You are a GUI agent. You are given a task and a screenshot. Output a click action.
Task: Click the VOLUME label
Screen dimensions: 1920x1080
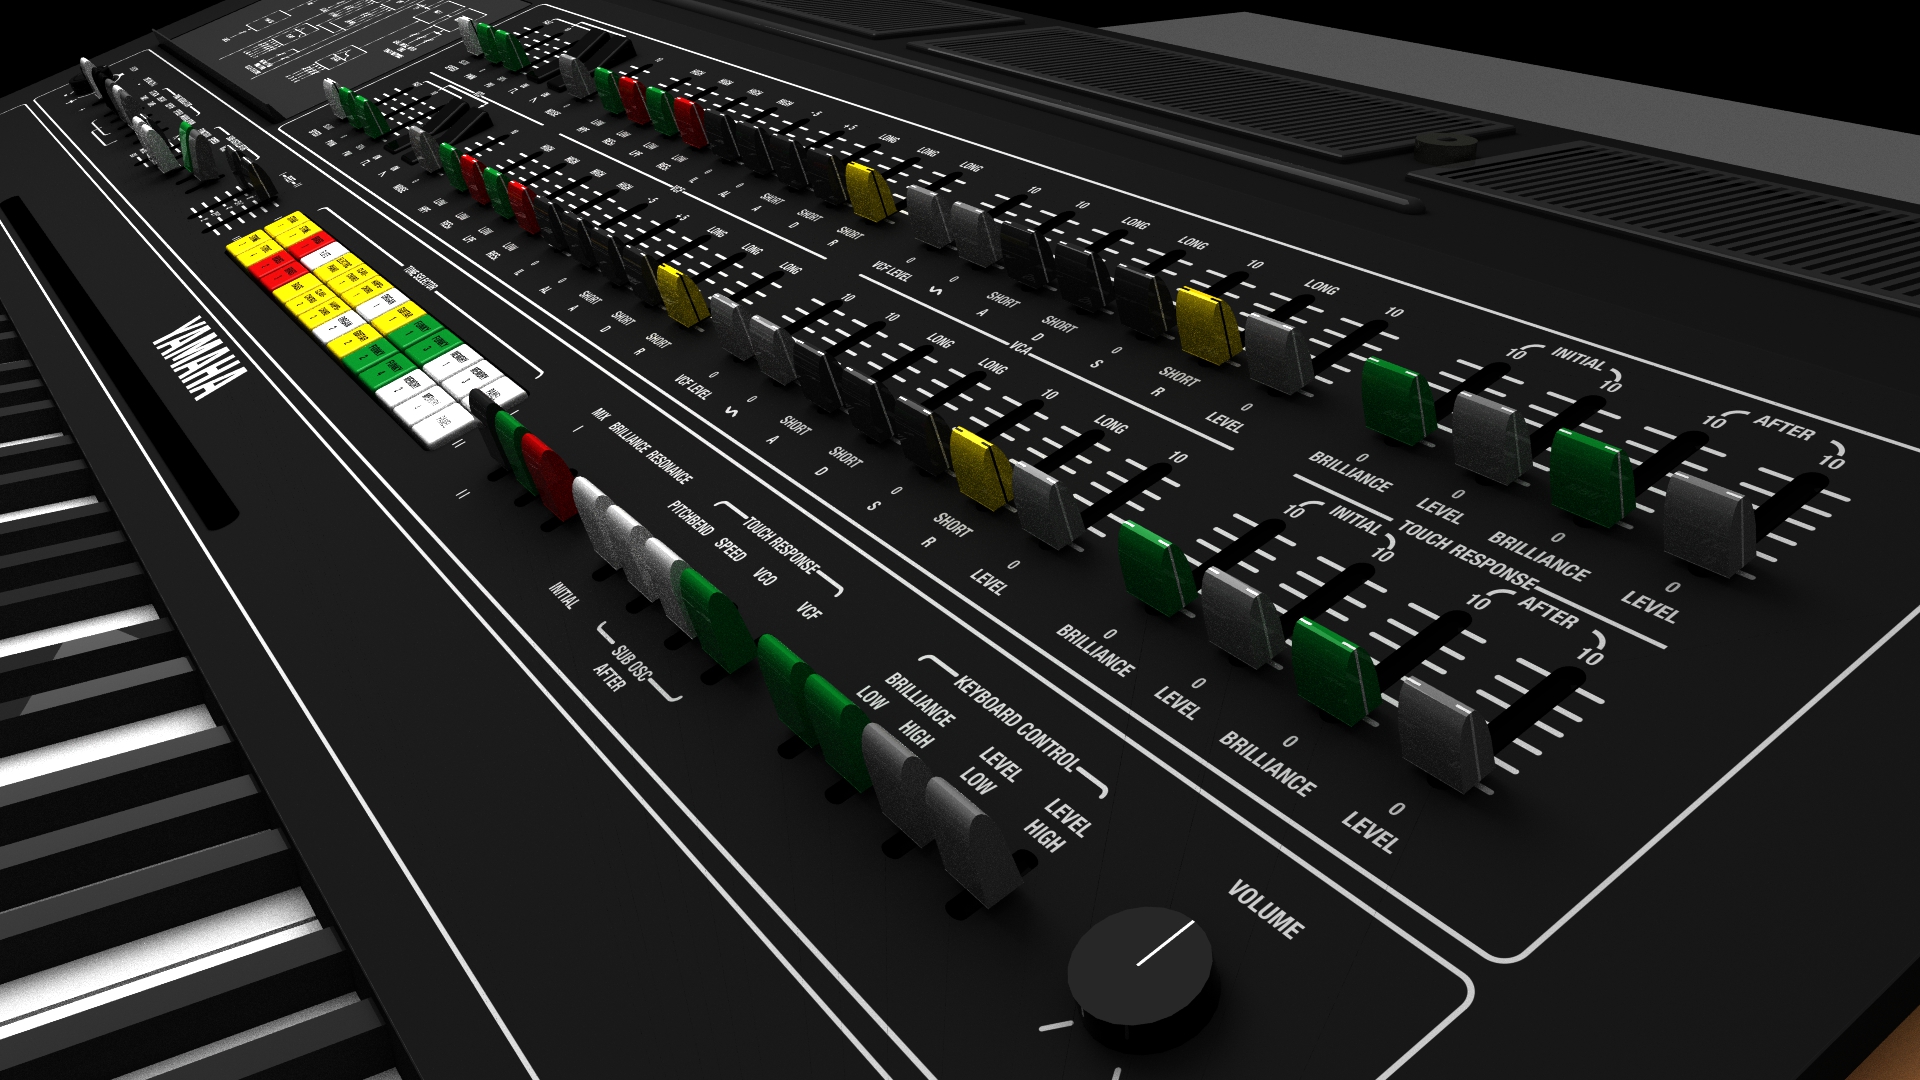pyautogui.click(x=1266, y=908)
